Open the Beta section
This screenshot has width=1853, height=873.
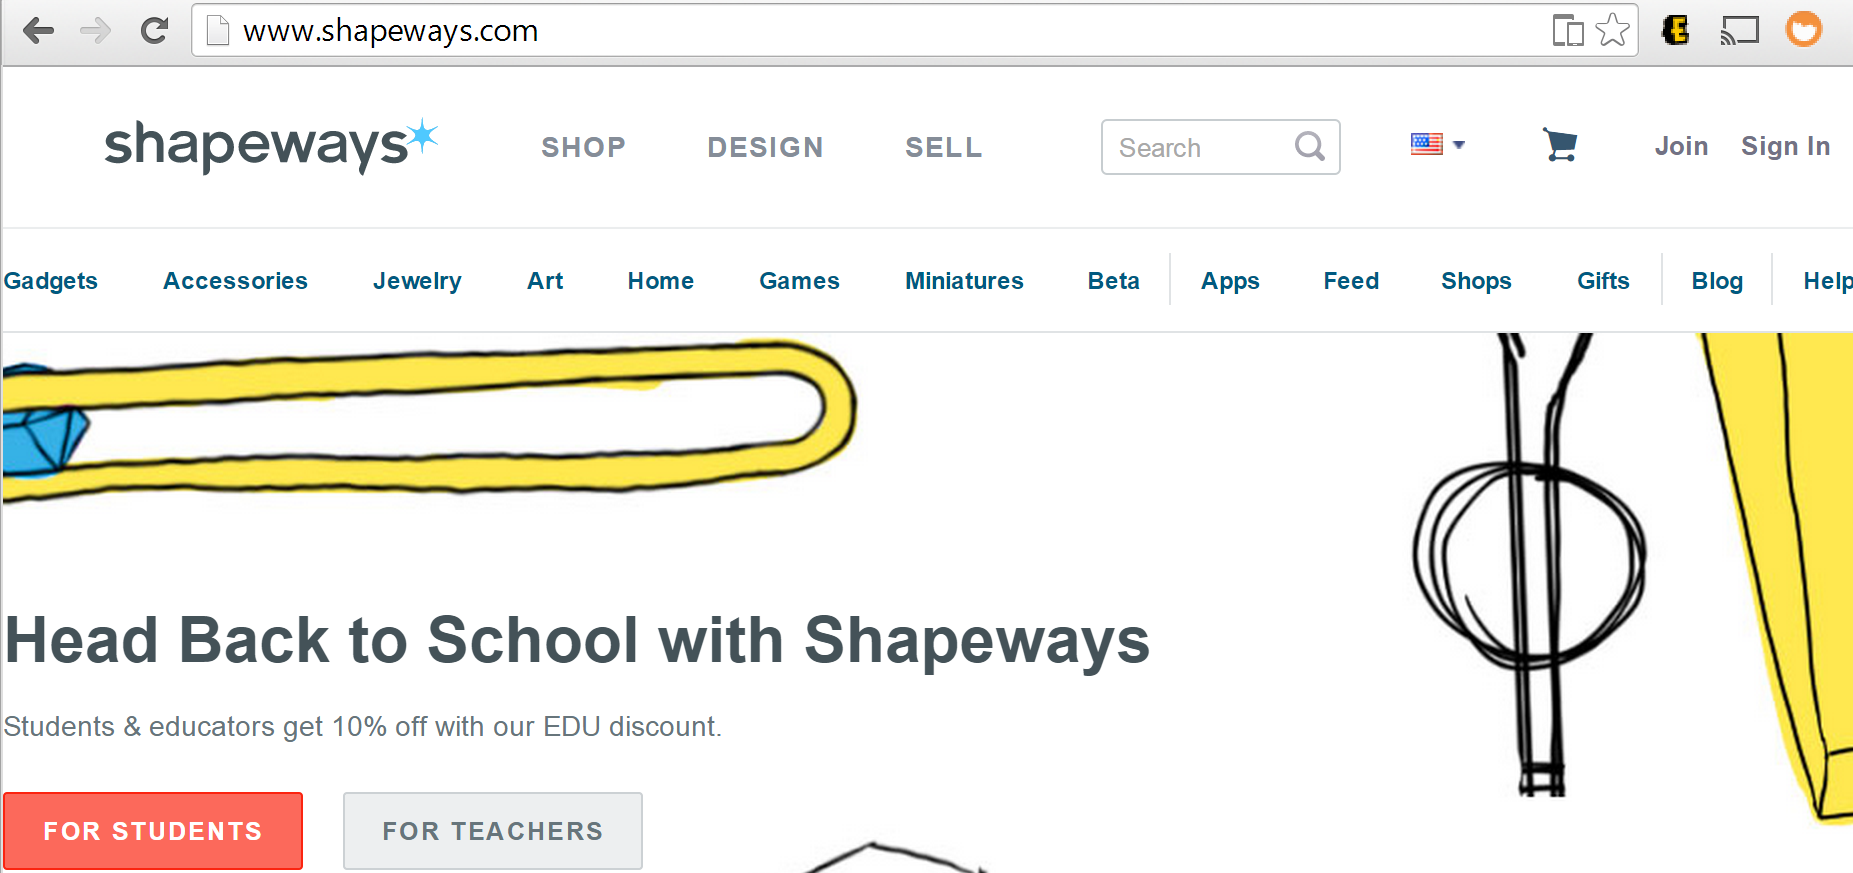[x=1114, y=281]
